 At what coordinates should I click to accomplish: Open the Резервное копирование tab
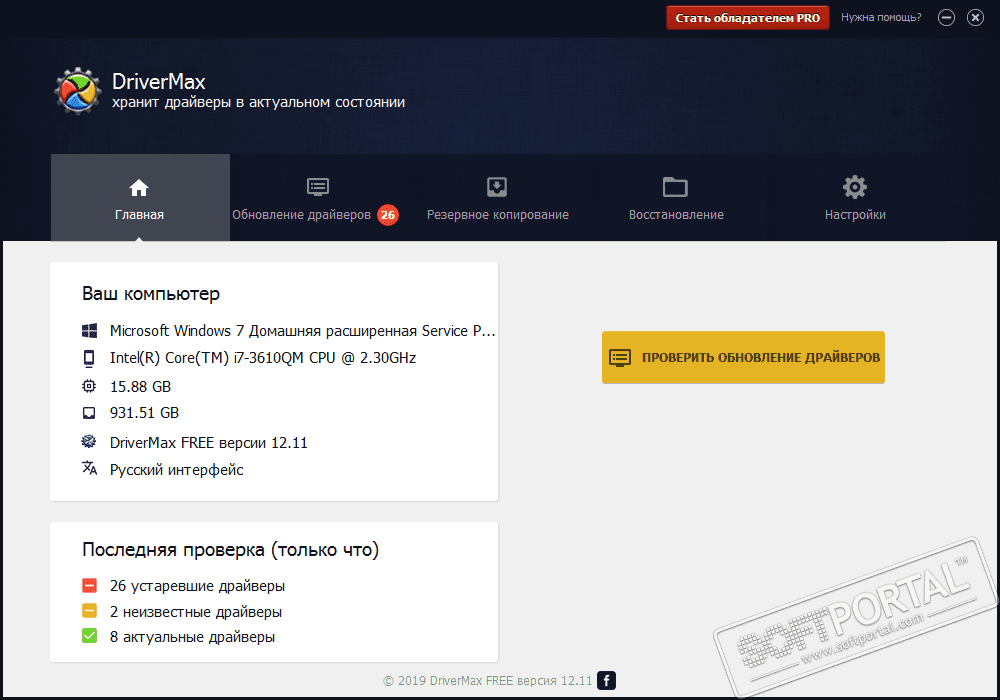coord(497,197)
